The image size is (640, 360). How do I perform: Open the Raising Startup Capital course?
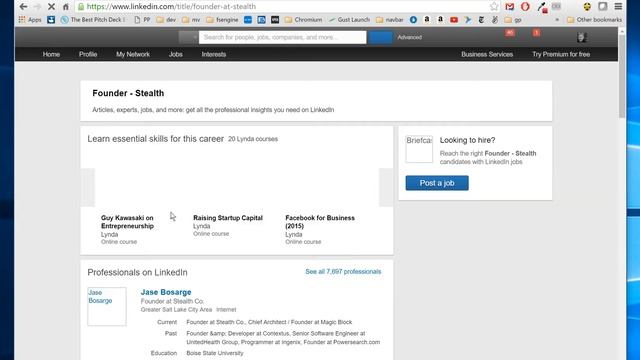[x=228, y=218]
